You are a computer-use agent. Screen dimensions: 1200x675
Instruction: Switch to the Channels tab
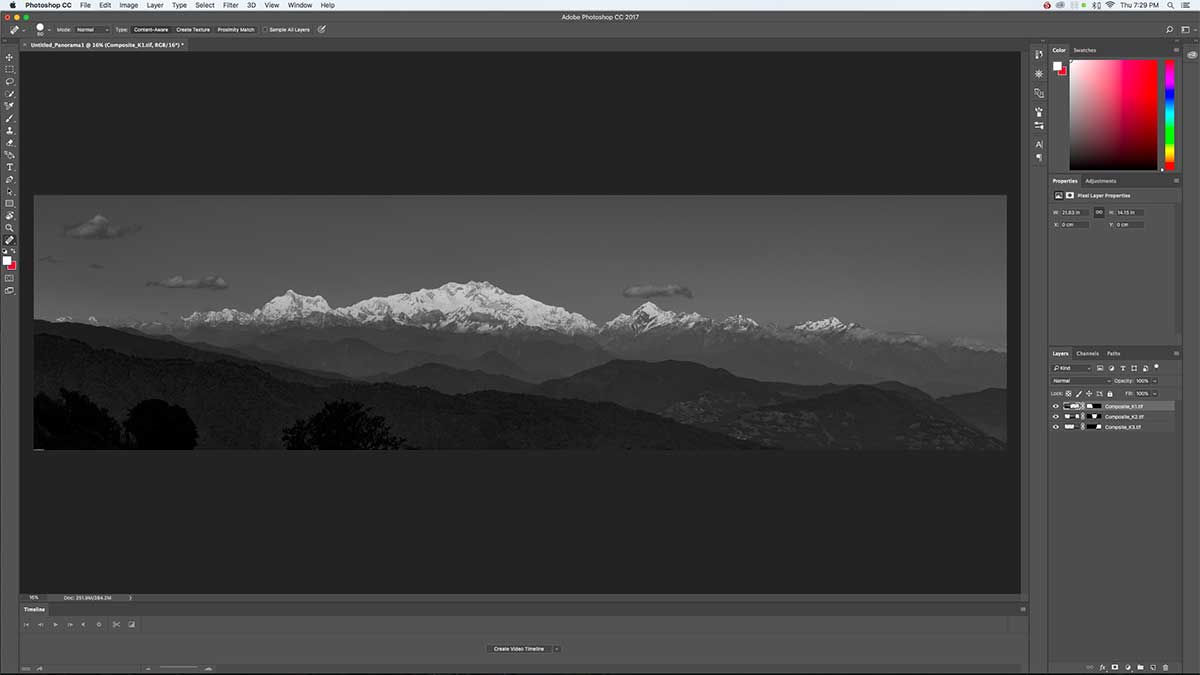click(1090, 352)
